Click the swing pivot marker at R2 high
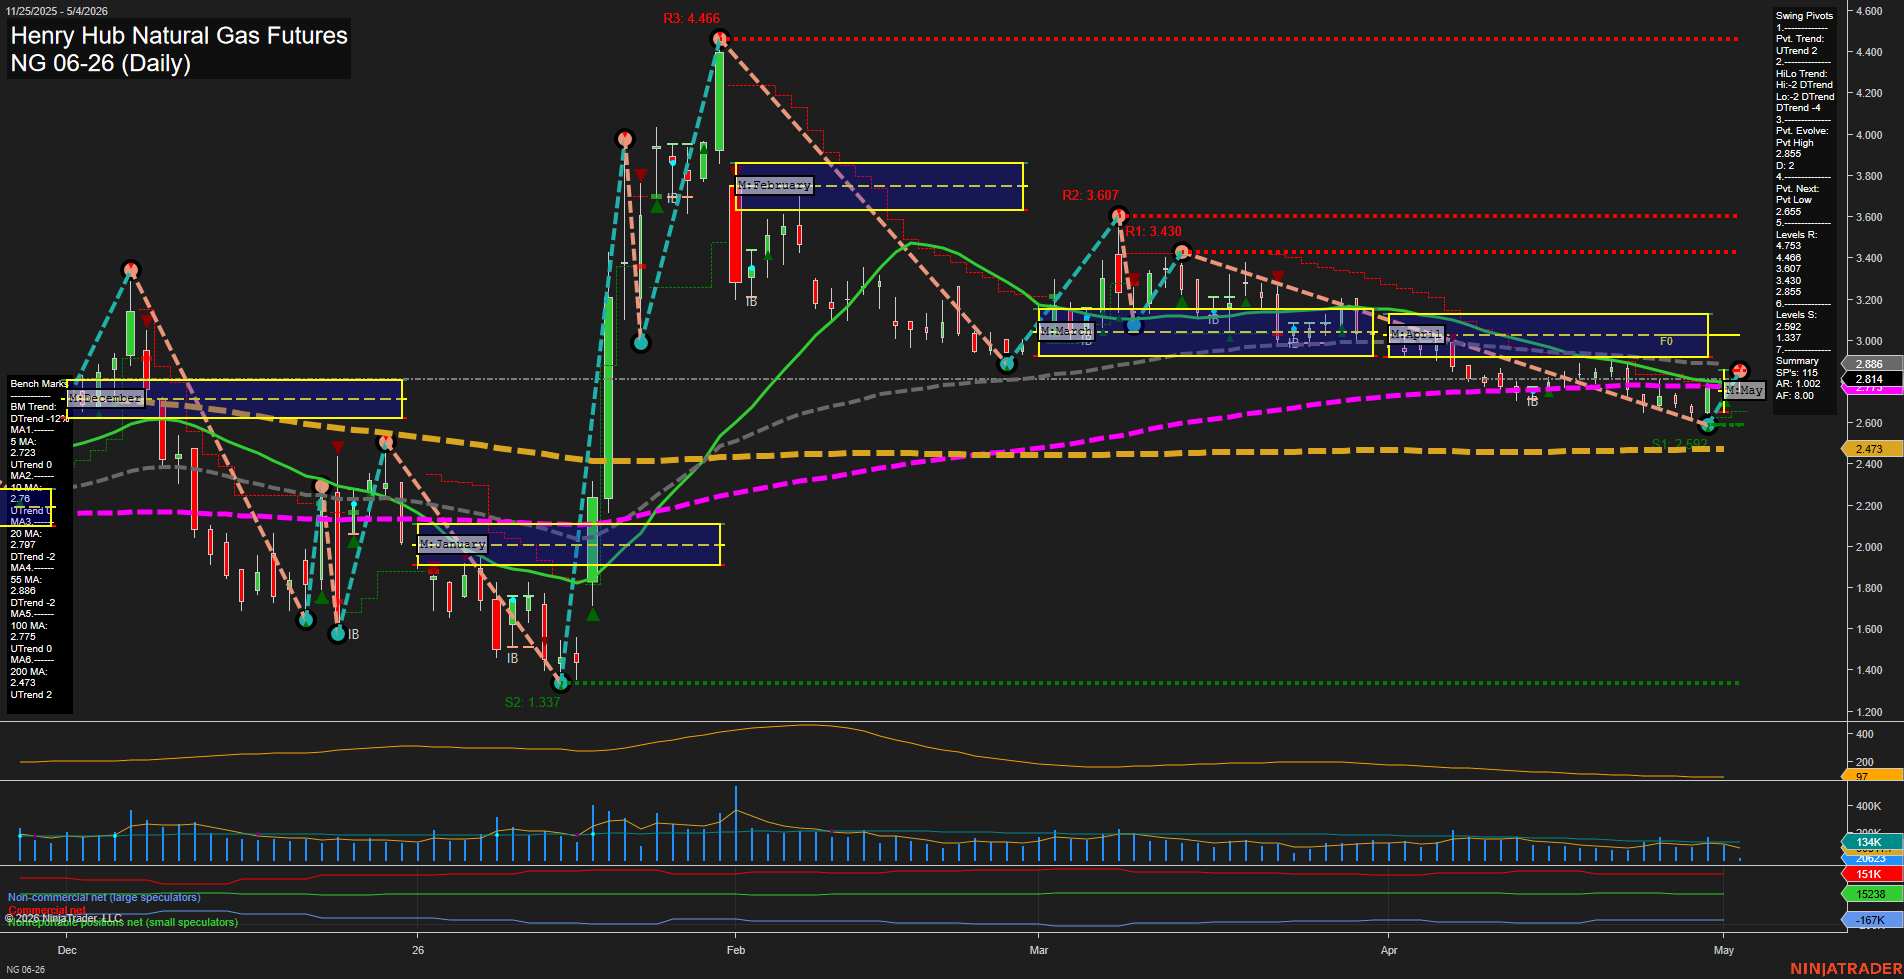Screen dimensions: 1904x979 [1120, 214]
